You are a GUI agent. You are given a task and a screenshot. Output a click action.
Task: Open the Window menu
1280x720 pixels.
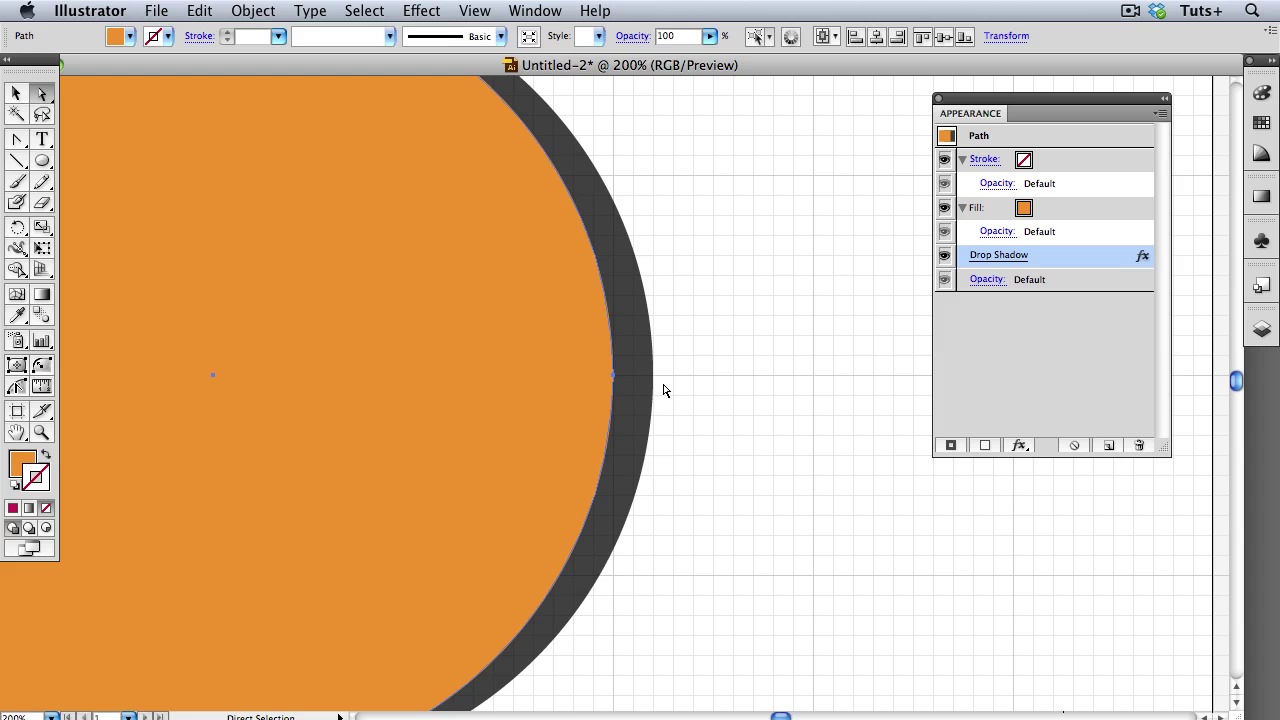click(535, 11)
